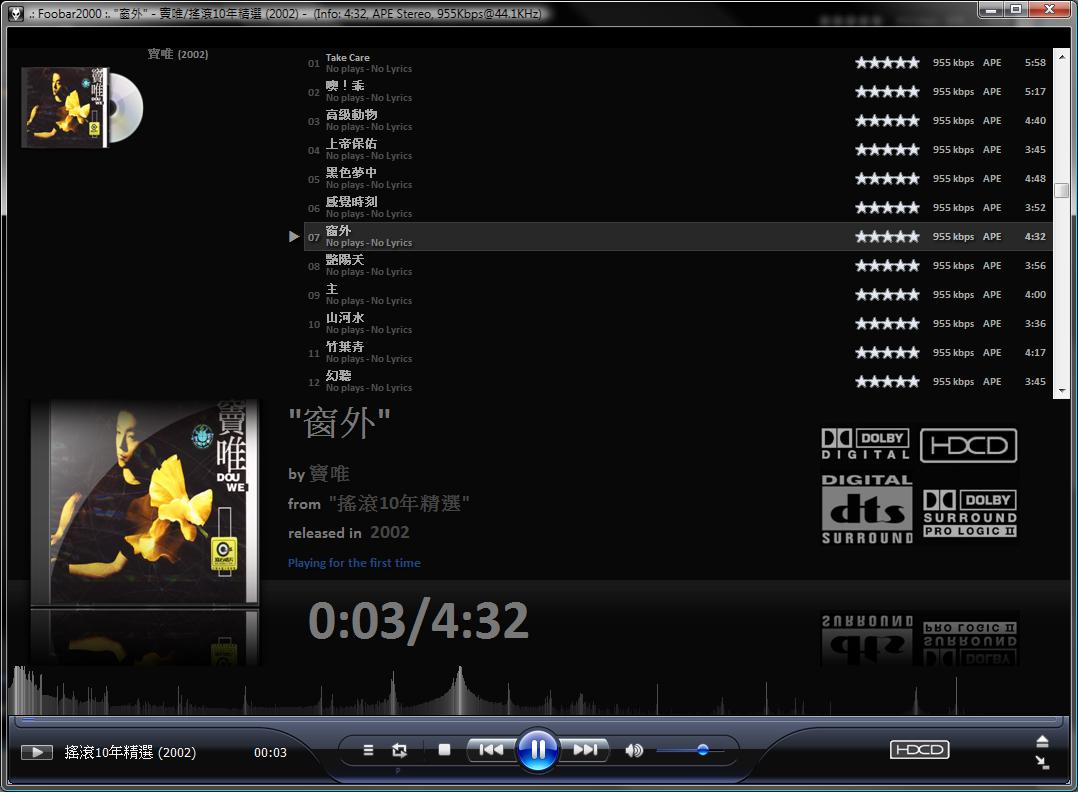
Task: Select track 11 竹葉青
Action: [x=677, y=352]
